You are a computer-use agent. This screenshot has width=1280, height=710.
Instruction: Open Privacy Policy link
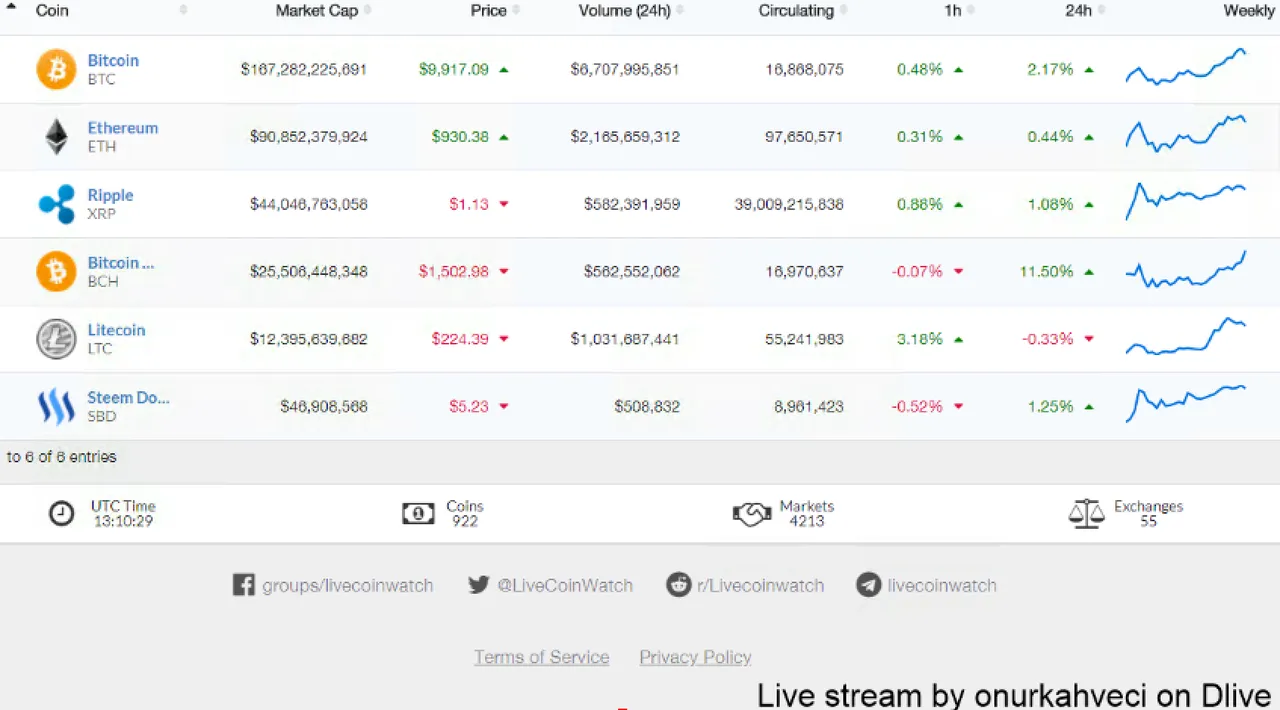click(695, 657)
